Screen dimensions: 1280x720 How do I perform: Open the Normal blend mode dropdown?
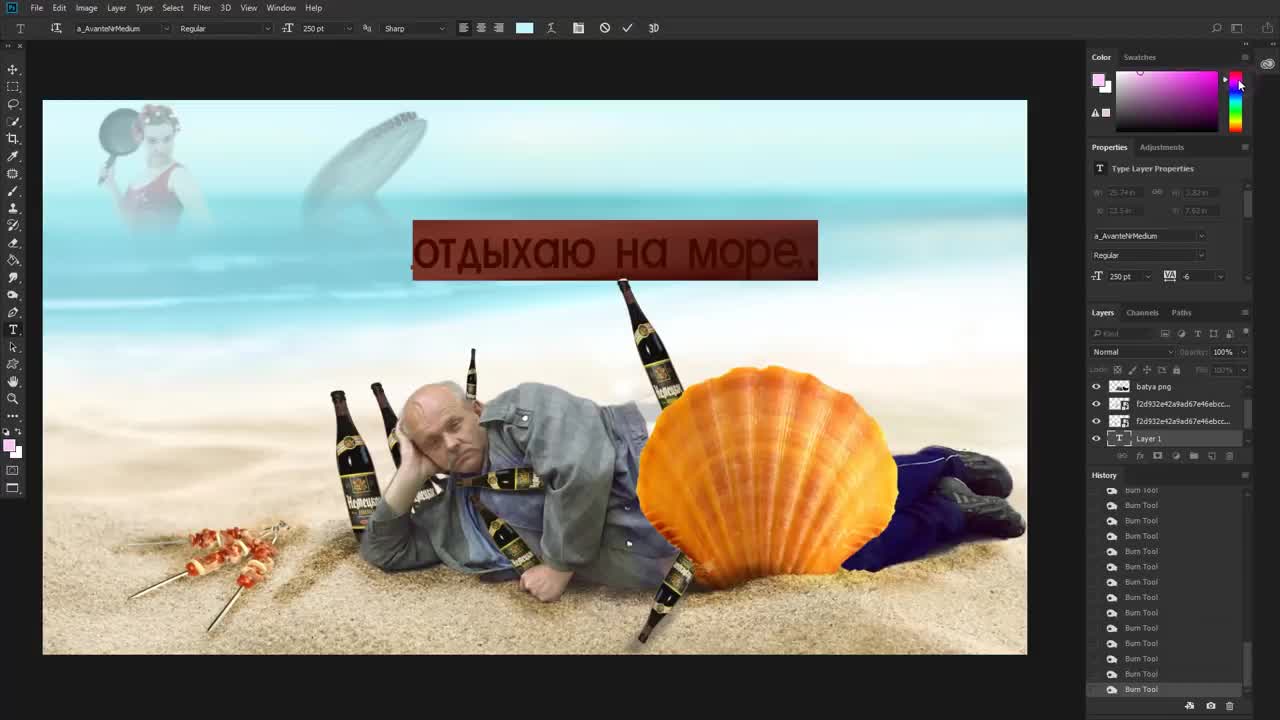coord(1132,352)
